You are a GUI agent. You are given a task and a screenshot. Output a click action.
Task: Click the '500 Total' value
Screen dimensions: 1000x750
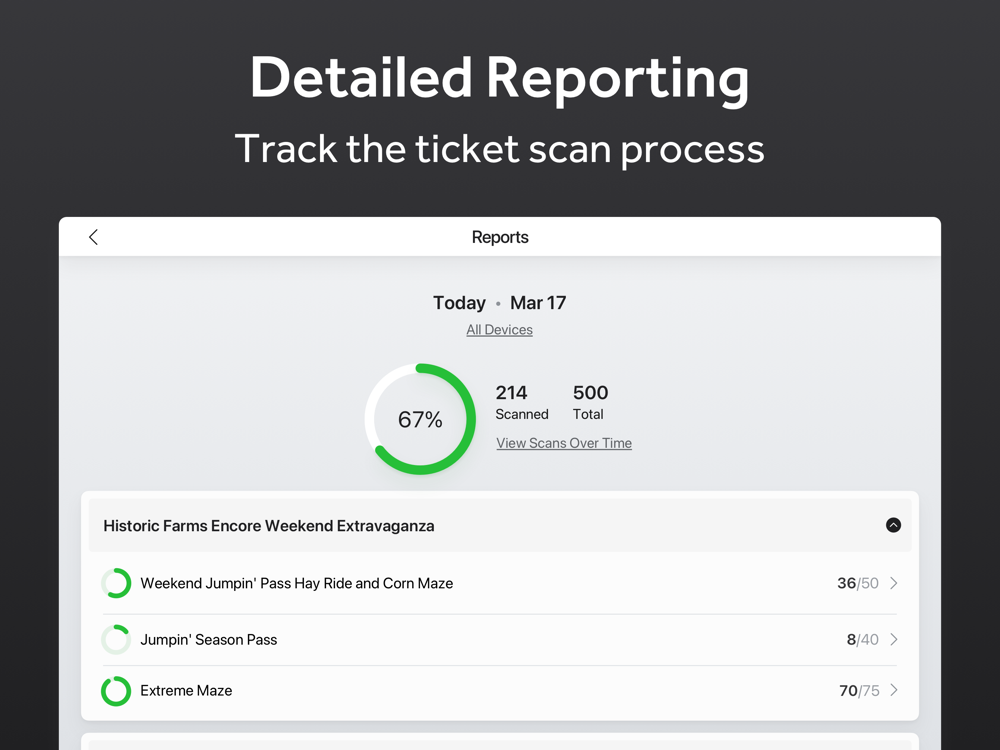coord(591,402)
